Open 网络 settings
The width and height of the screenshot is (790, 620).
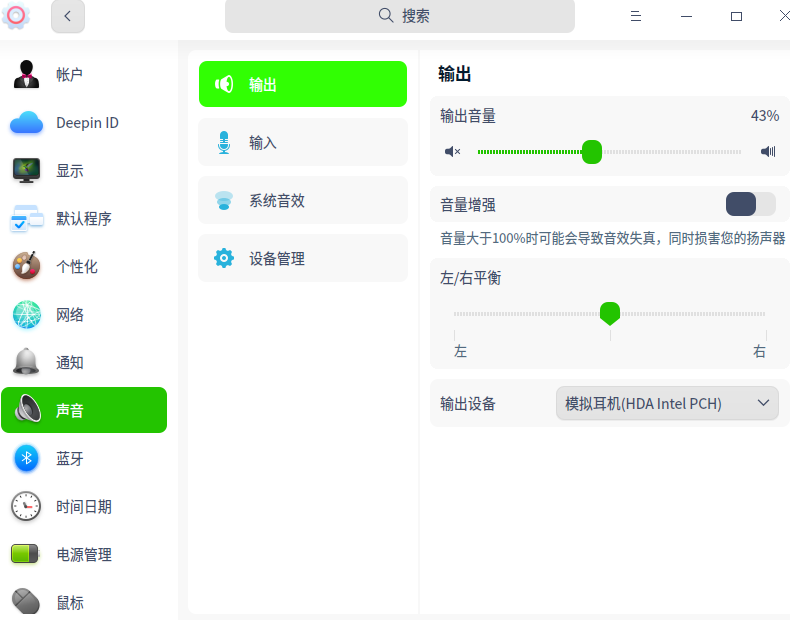(84, 314)
